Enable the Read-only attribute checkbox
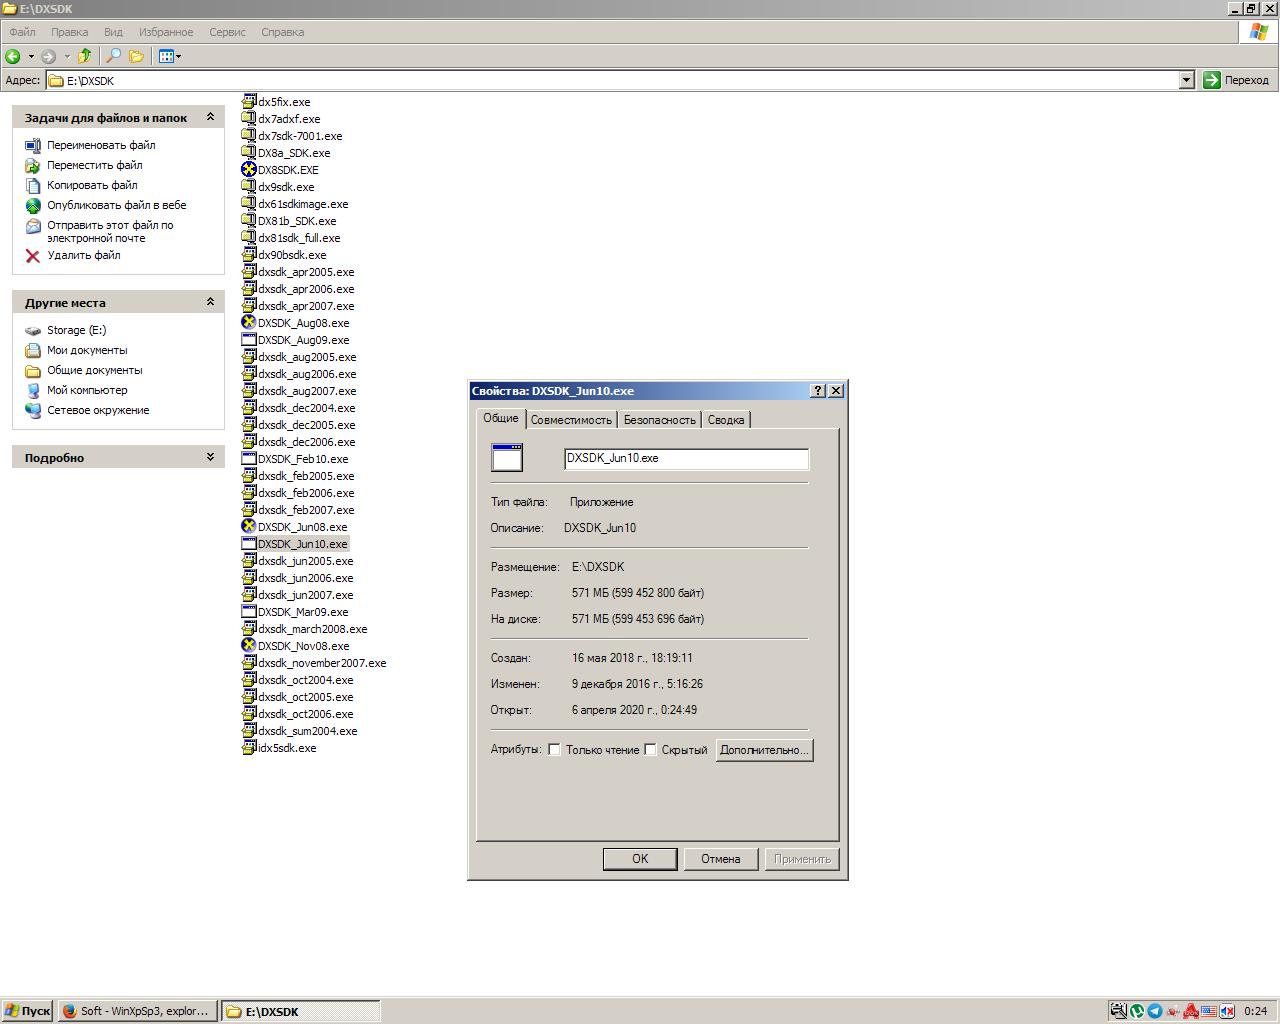 point(554,750)
